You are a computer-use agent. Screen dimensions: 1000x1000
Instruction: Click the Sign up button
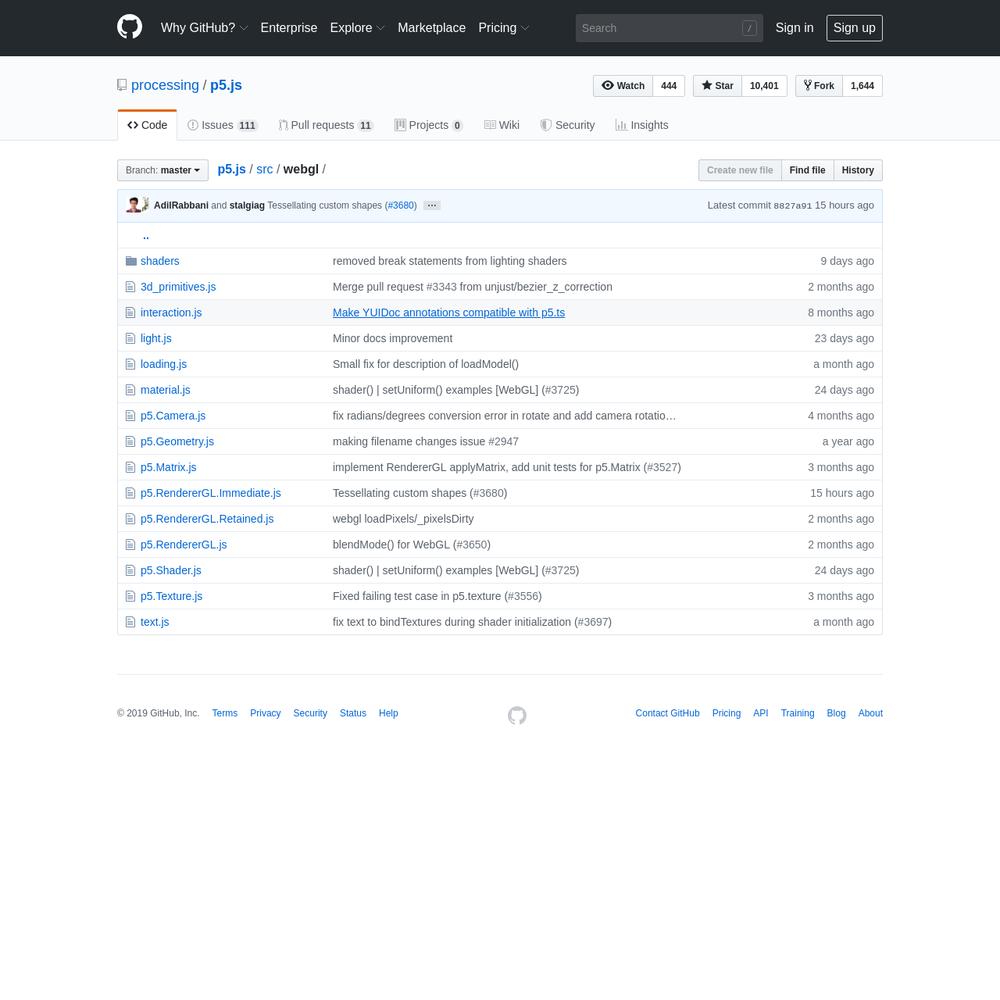coord(855,28)
